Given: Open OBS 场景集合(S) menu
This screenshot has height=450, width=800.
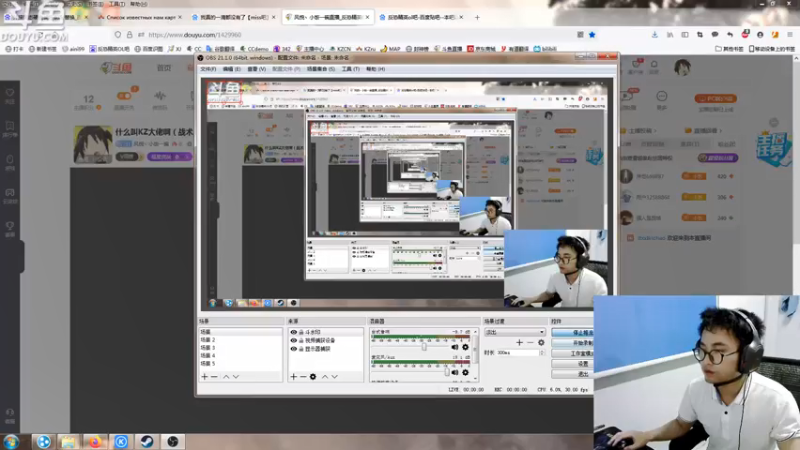Looking at the screenshot, I should coord(321,69).
